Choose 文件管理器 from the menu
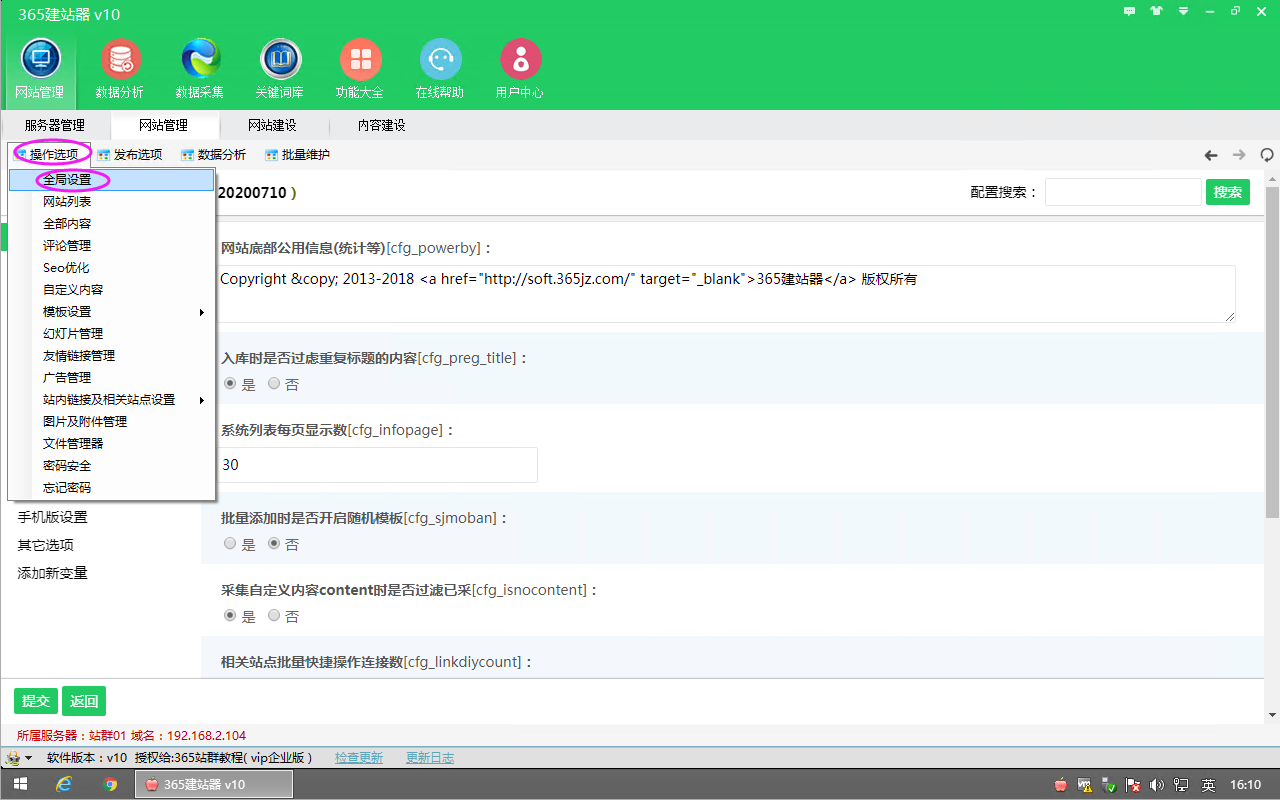 tap(112, 444)
